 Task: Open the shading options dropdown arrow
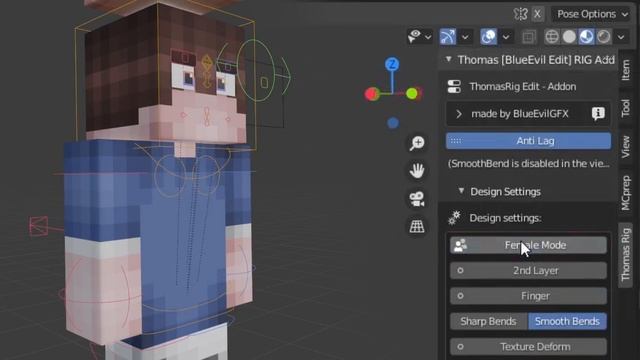click(621, 37)
